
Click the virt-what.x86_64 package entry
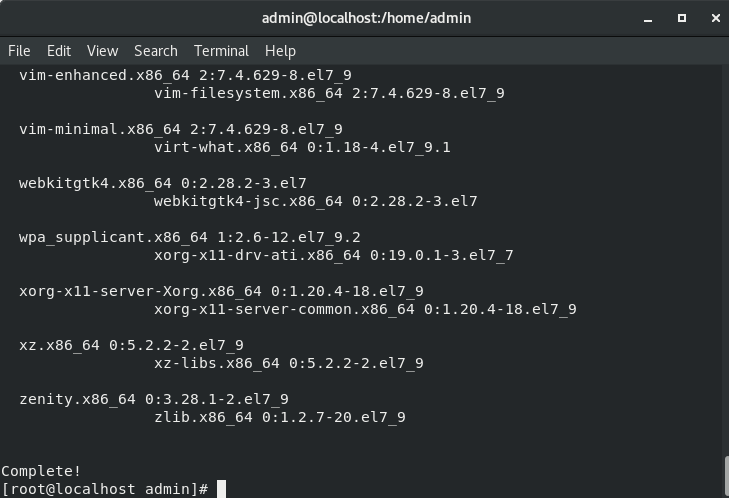click(x=302, y=147)
